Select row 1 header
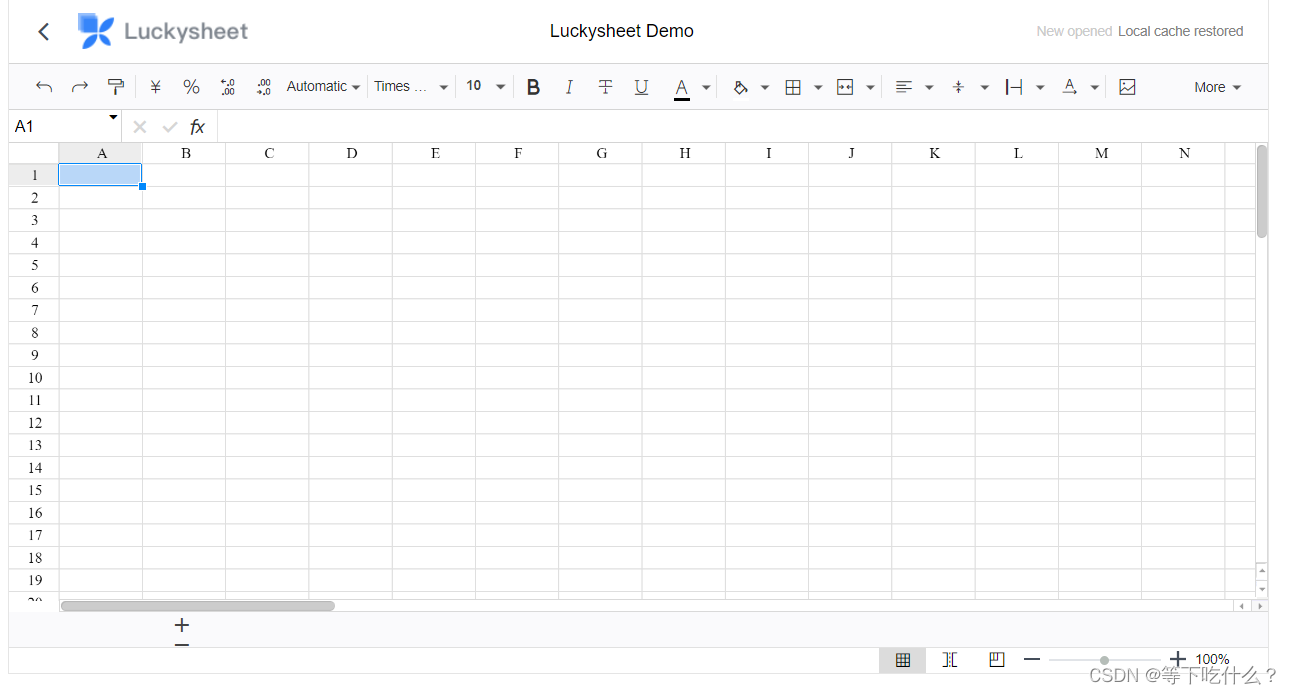This screenshot has height=694, width=1291. pyautogui.click(x=34, y=175)
